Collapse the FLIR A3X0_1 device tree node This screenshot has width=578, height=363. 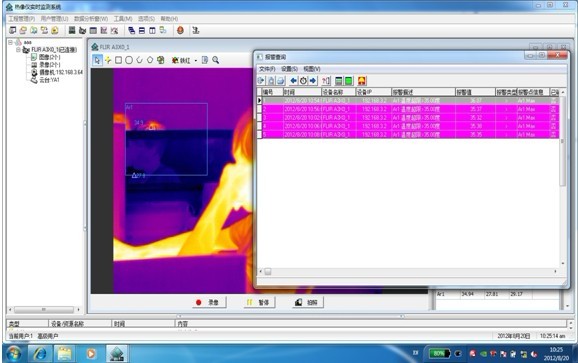[x=18, y=49]
